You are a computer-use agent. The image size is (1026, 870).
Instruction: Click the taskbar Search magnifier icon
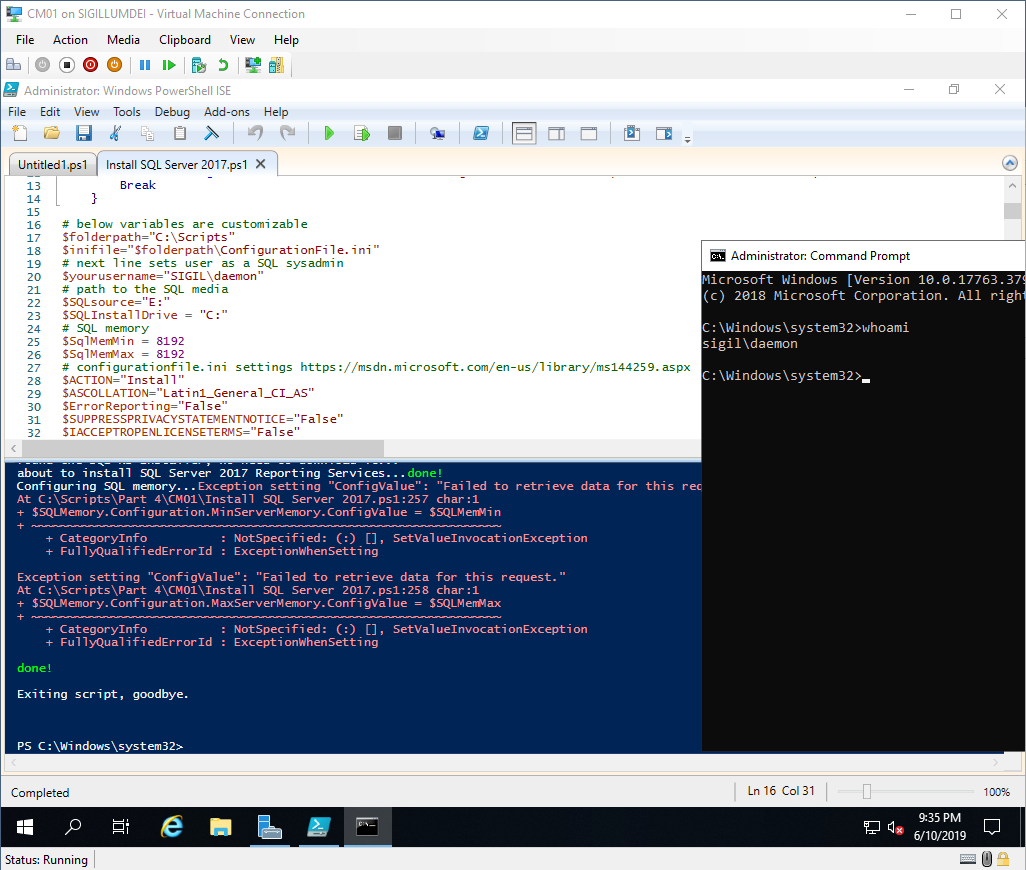click(x=73, y=827)
